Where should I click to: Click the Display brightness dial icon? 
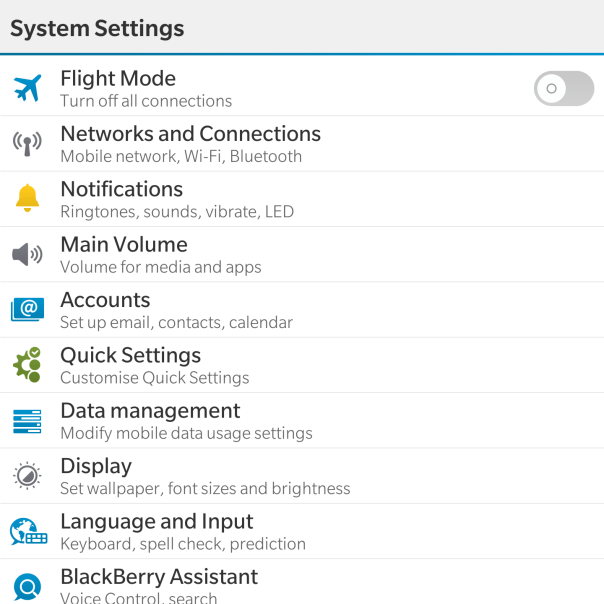point(27,476)
